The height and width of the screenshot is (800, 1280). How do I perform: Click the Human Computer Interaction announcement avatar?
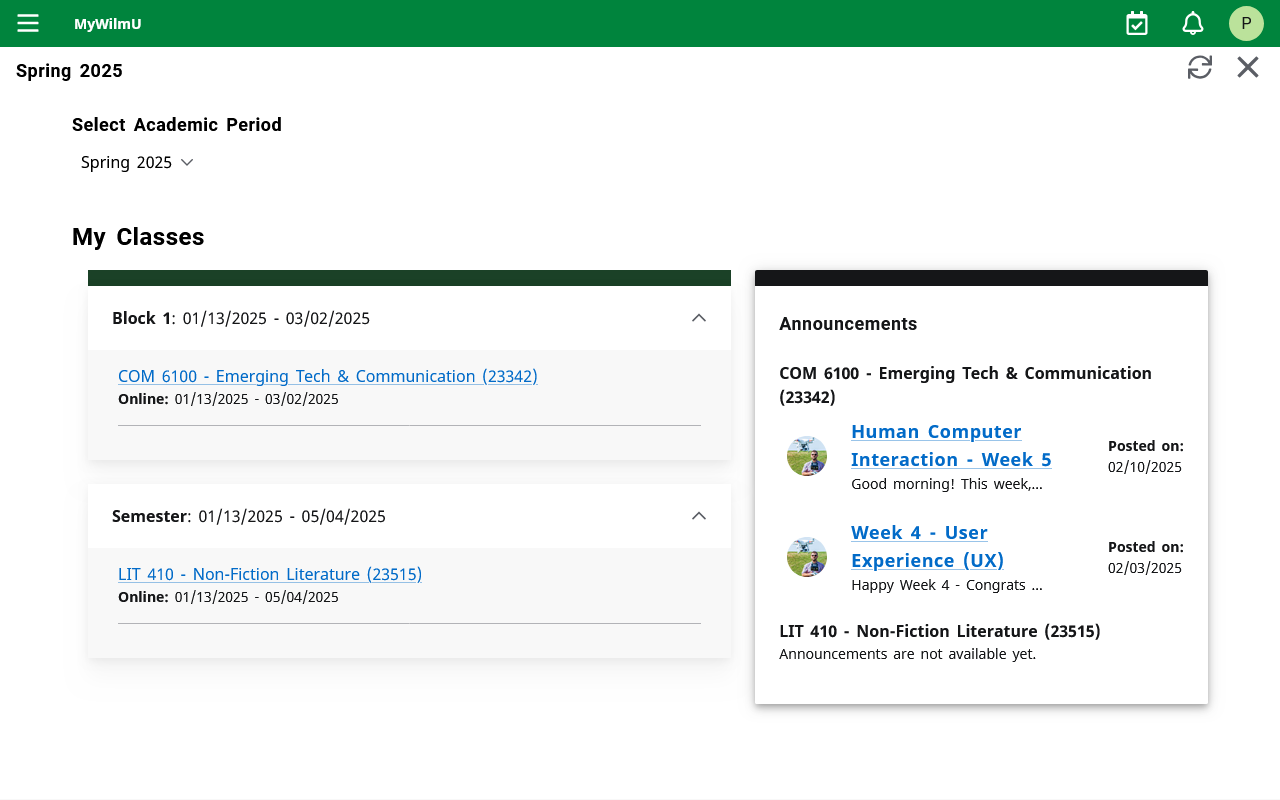click(807, 455)
